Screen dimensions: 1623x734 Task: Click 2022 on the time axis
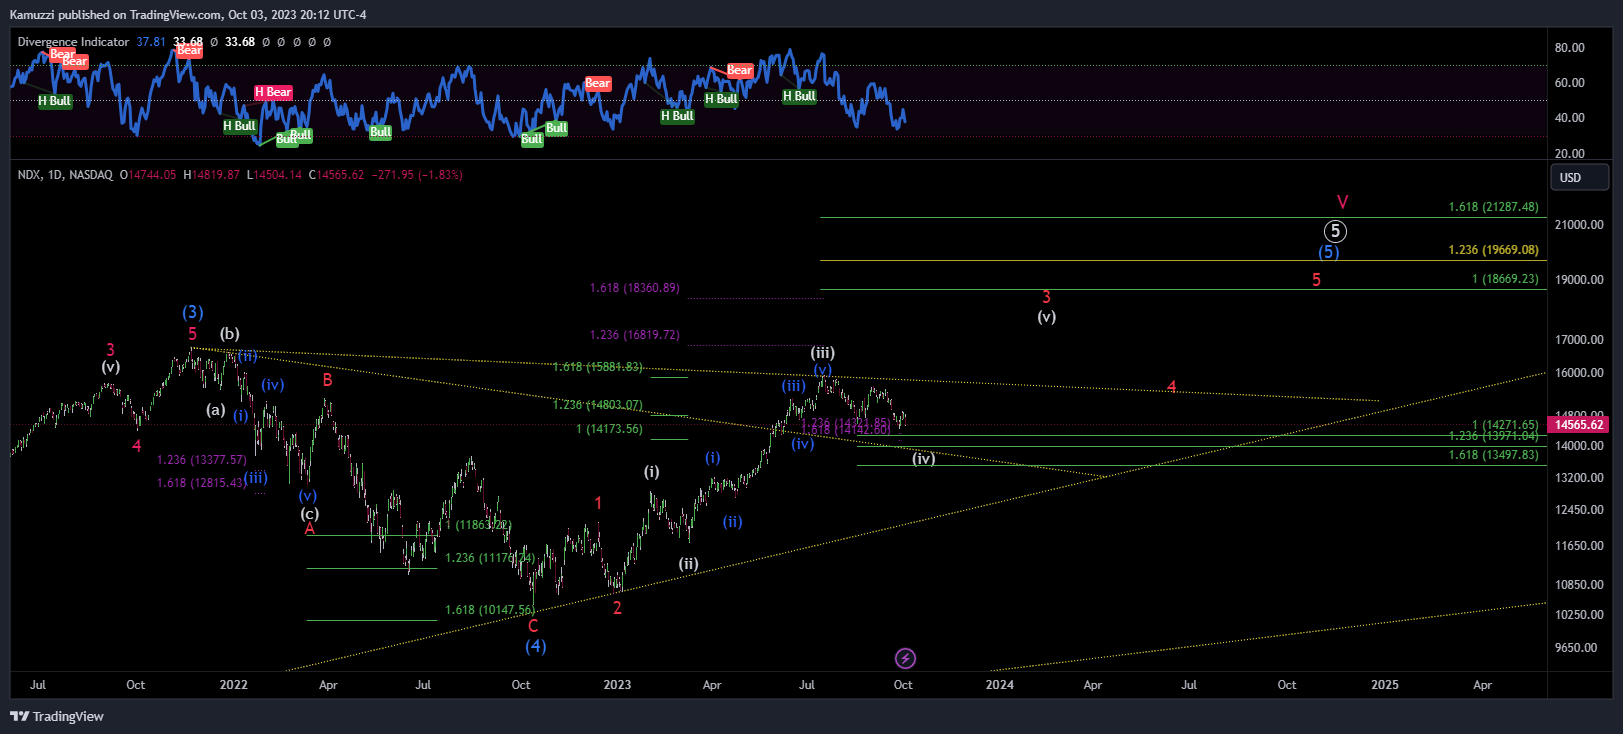233,685
